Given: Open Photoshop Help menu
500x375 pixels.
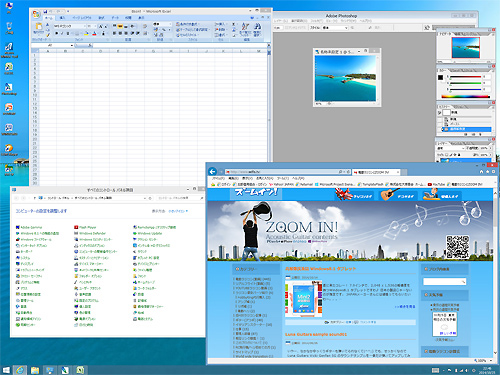Looking at the screenshot, I should coord(365,21).
